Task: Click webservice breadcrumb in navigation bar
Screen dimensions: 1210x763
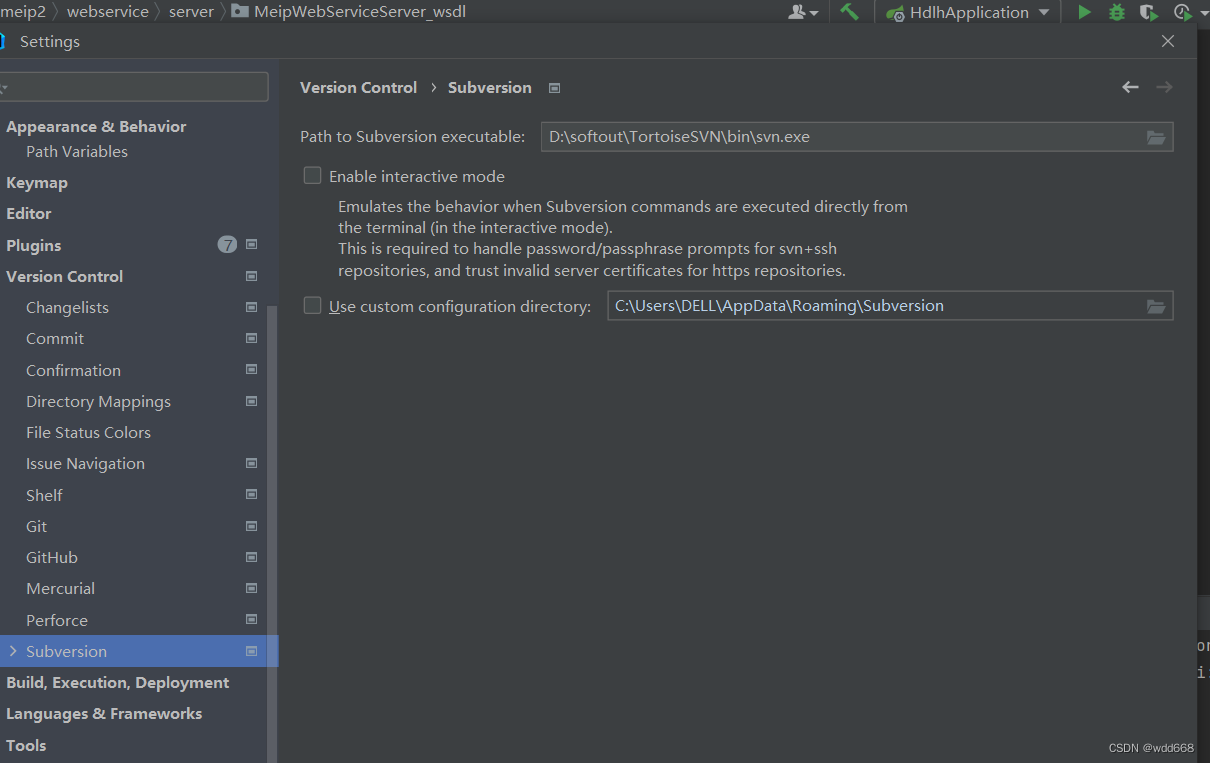Action: [108, 12]
